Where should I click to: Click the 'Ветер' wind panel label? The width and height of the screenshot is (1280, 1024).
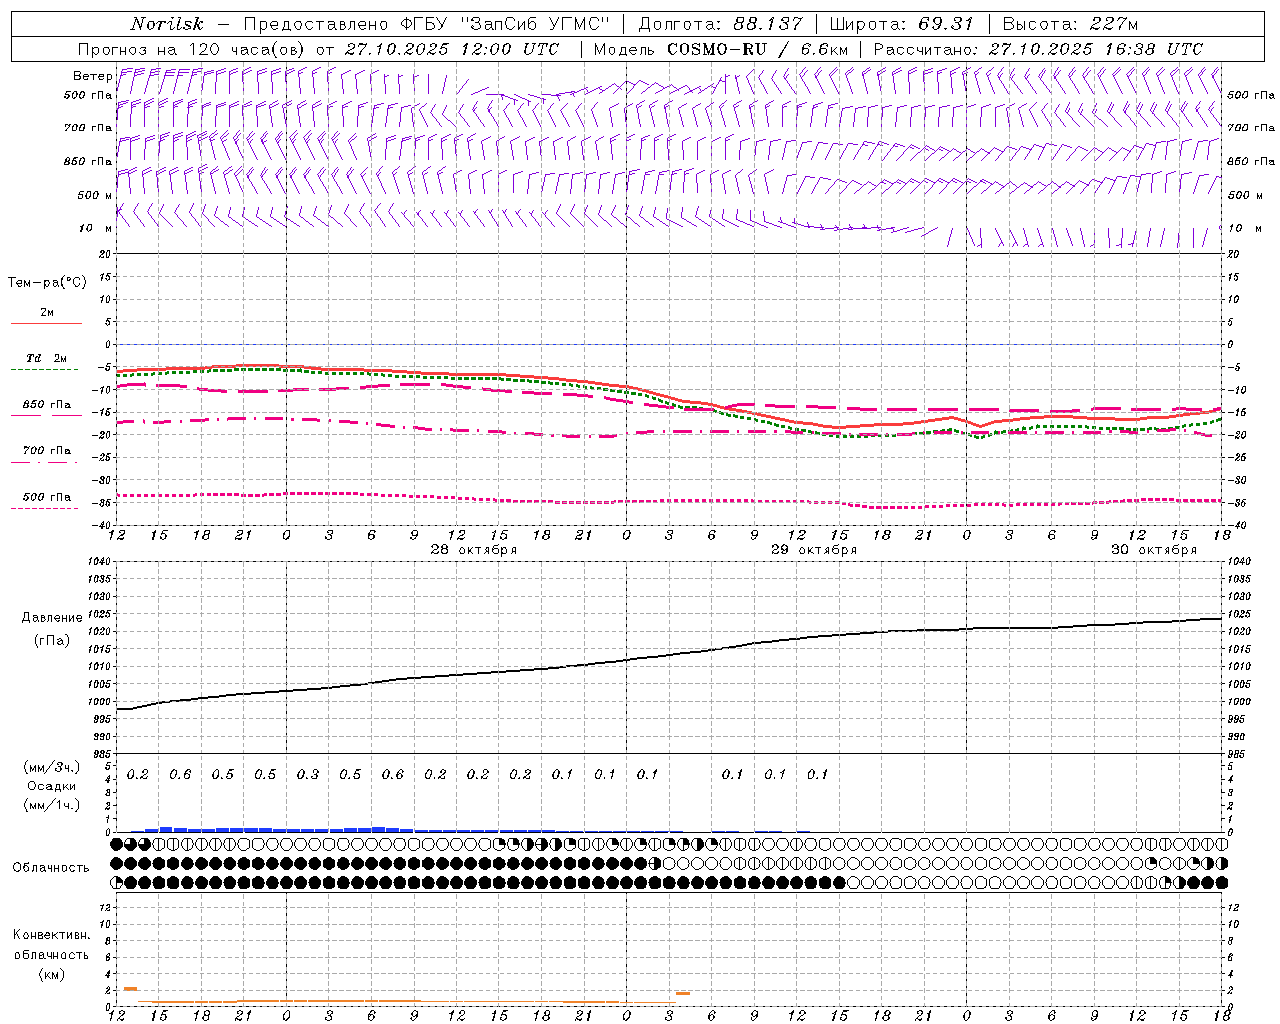click(x=92, y=76)
